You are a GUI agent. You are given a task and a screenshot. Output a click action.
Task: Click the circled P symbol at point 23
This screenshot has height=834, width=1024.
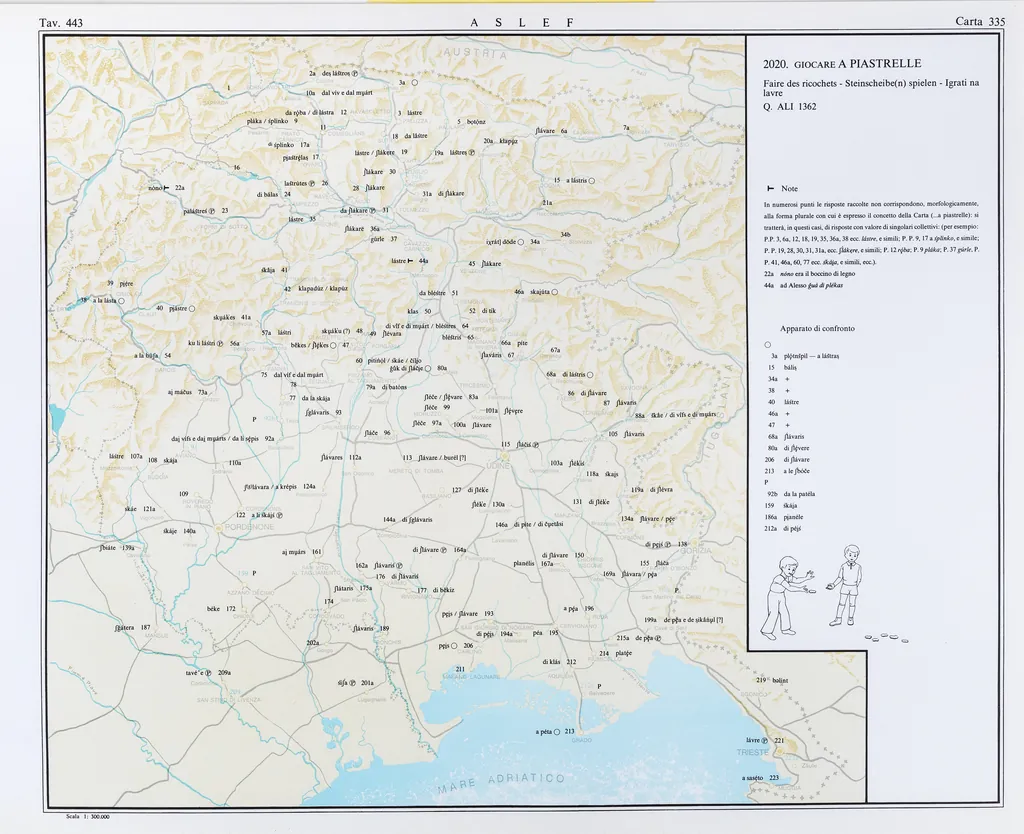pyautogui.click(x=212, y=211)
